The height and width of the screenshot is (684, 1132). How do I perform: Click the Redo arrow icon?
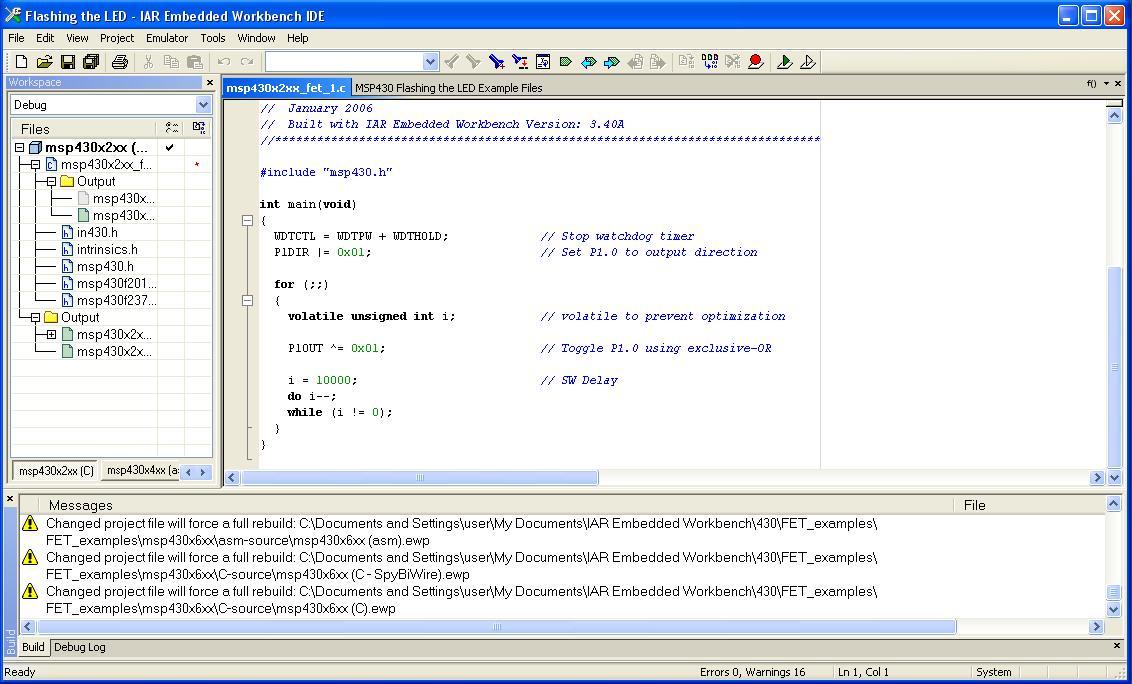point(247,62)
